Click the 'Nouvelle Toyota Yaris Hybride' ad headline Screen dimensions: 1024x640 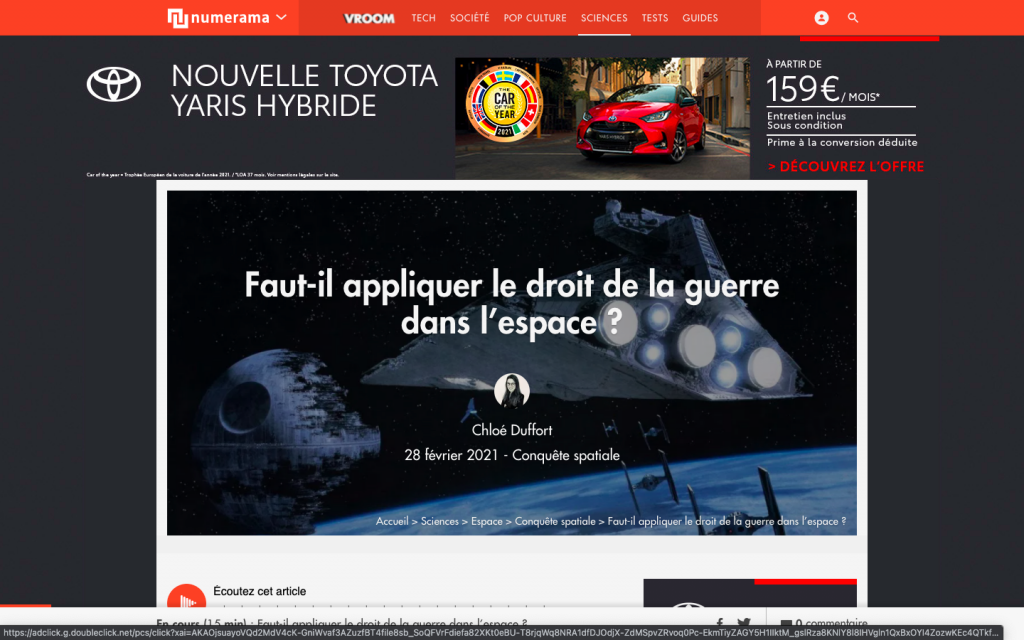point(304,91)
